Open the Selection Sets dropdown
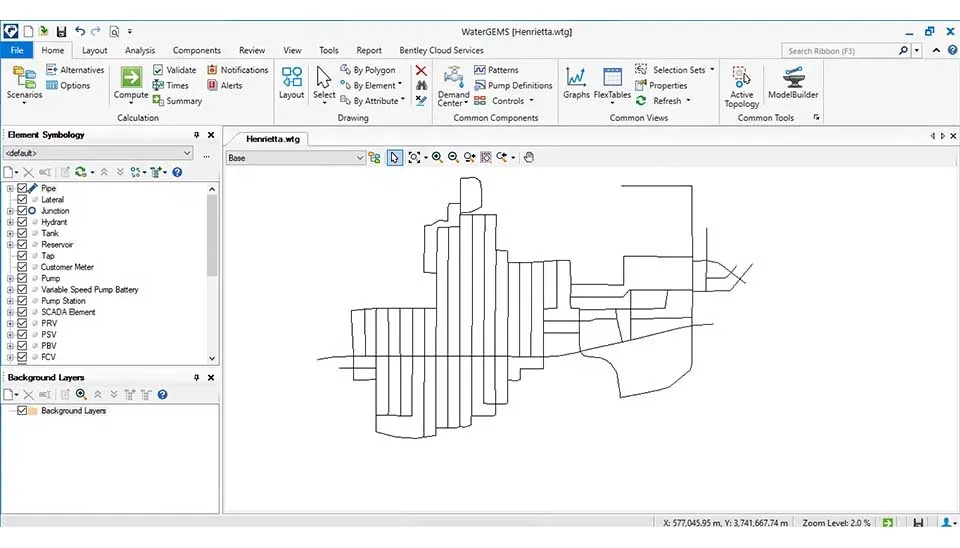960x548 pixels. coord(712,70)
